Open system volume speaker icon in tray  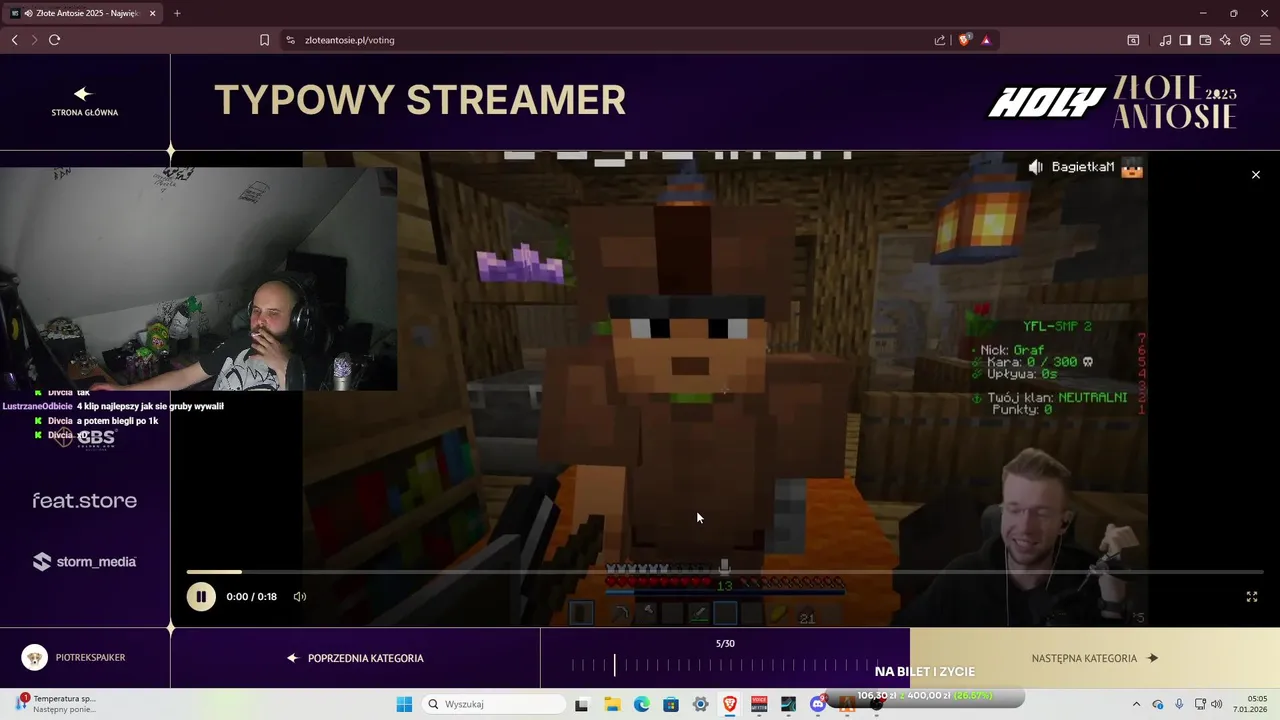(1217, 704)
